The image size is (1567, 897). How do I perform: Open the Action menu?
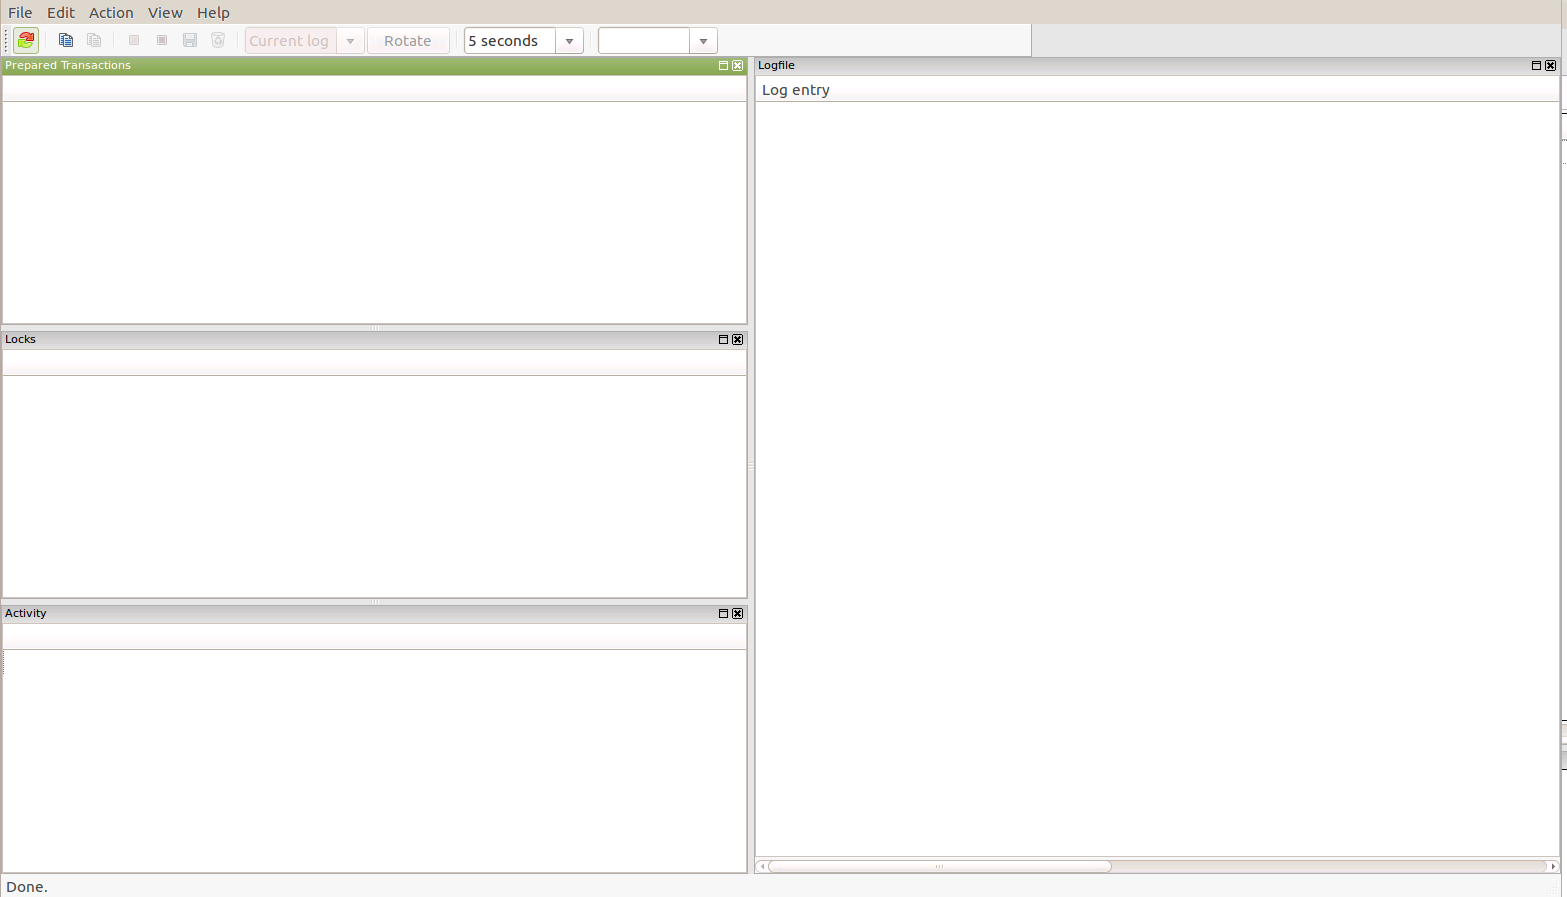(111, 12)
